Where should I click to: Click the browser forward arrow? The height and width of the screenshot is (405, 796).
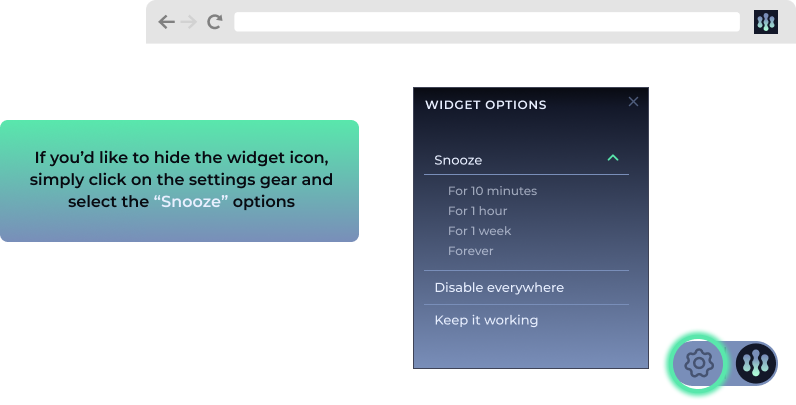(x=190, y=21)
